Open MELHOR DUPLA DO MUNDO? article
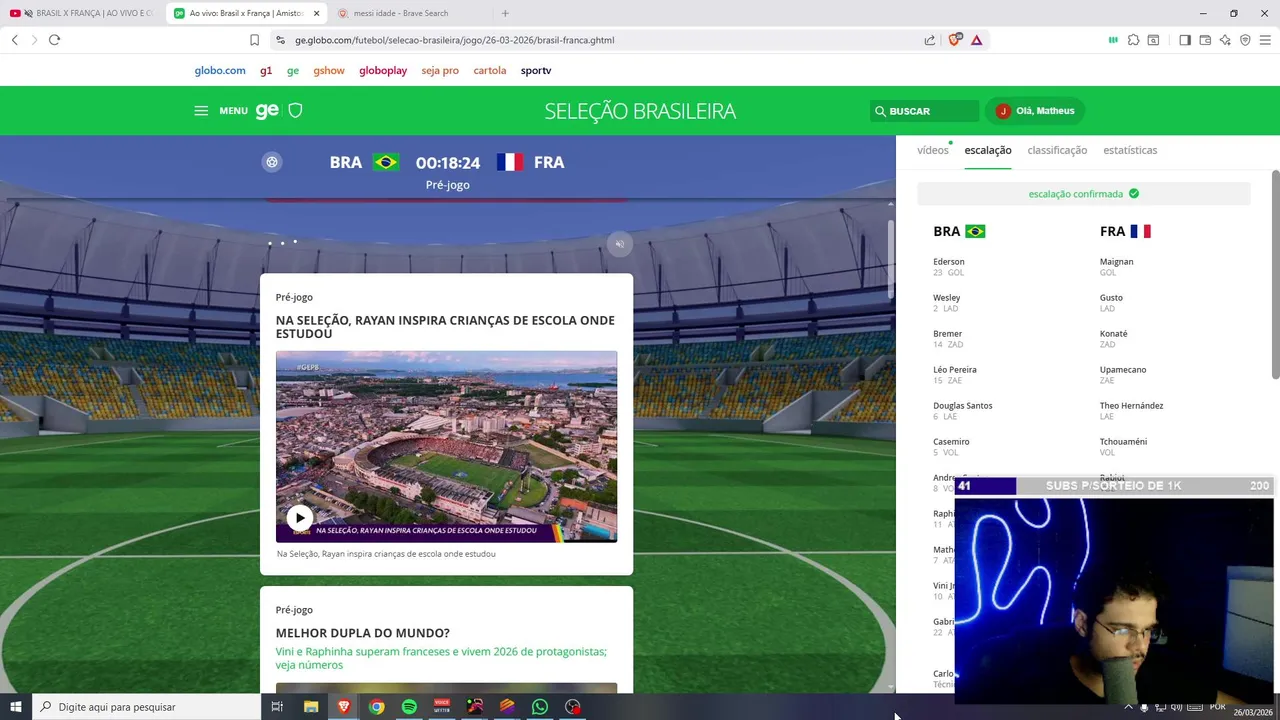The width and height of the screenshot is (1280, 720). click(x=363, y=633)
